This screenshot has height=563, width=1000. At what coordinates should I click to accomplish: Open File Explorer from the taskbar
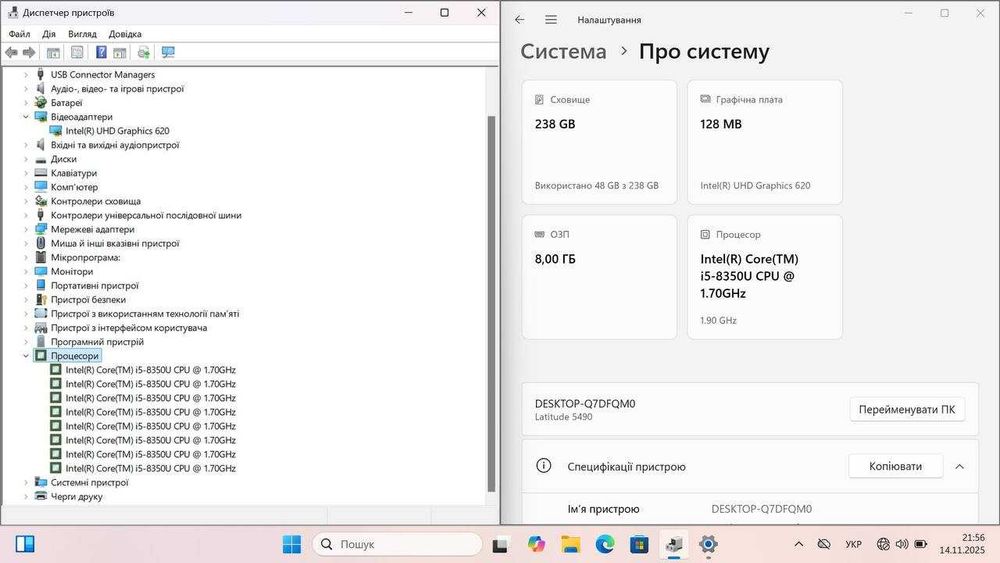coord(571,544)
